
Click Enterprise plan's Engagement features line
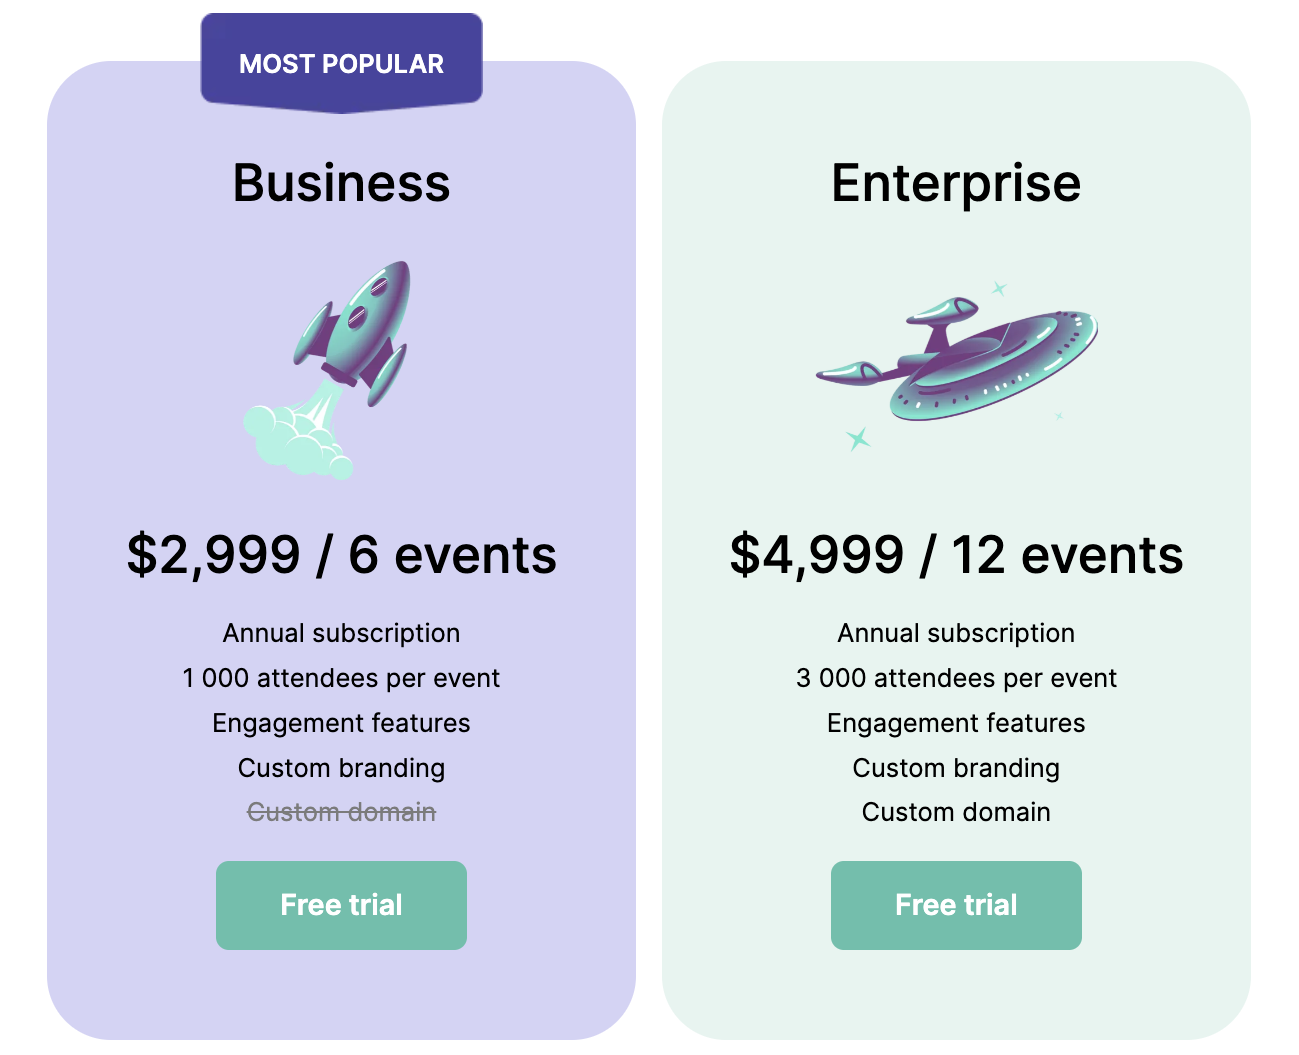[x=956, y=723]
